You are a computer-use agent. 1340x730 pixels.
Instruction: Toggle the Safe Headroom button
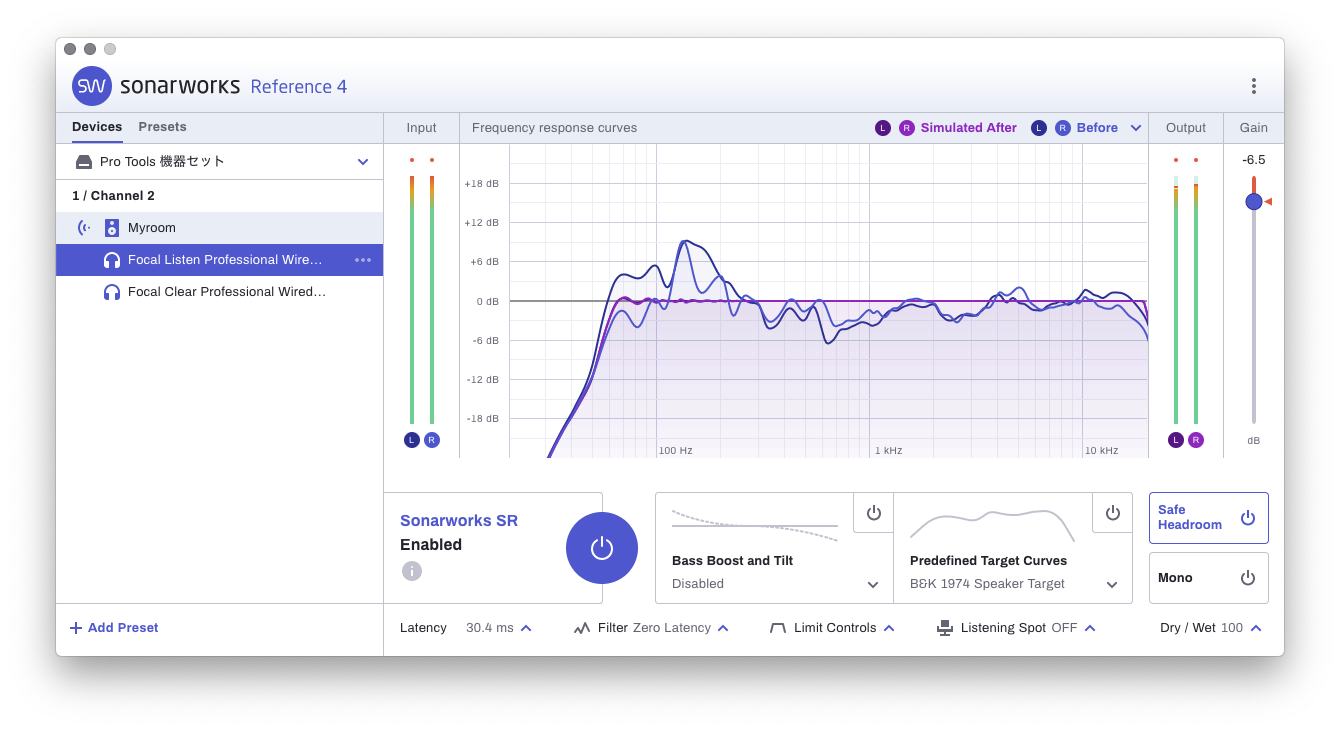click(1247, 518)
